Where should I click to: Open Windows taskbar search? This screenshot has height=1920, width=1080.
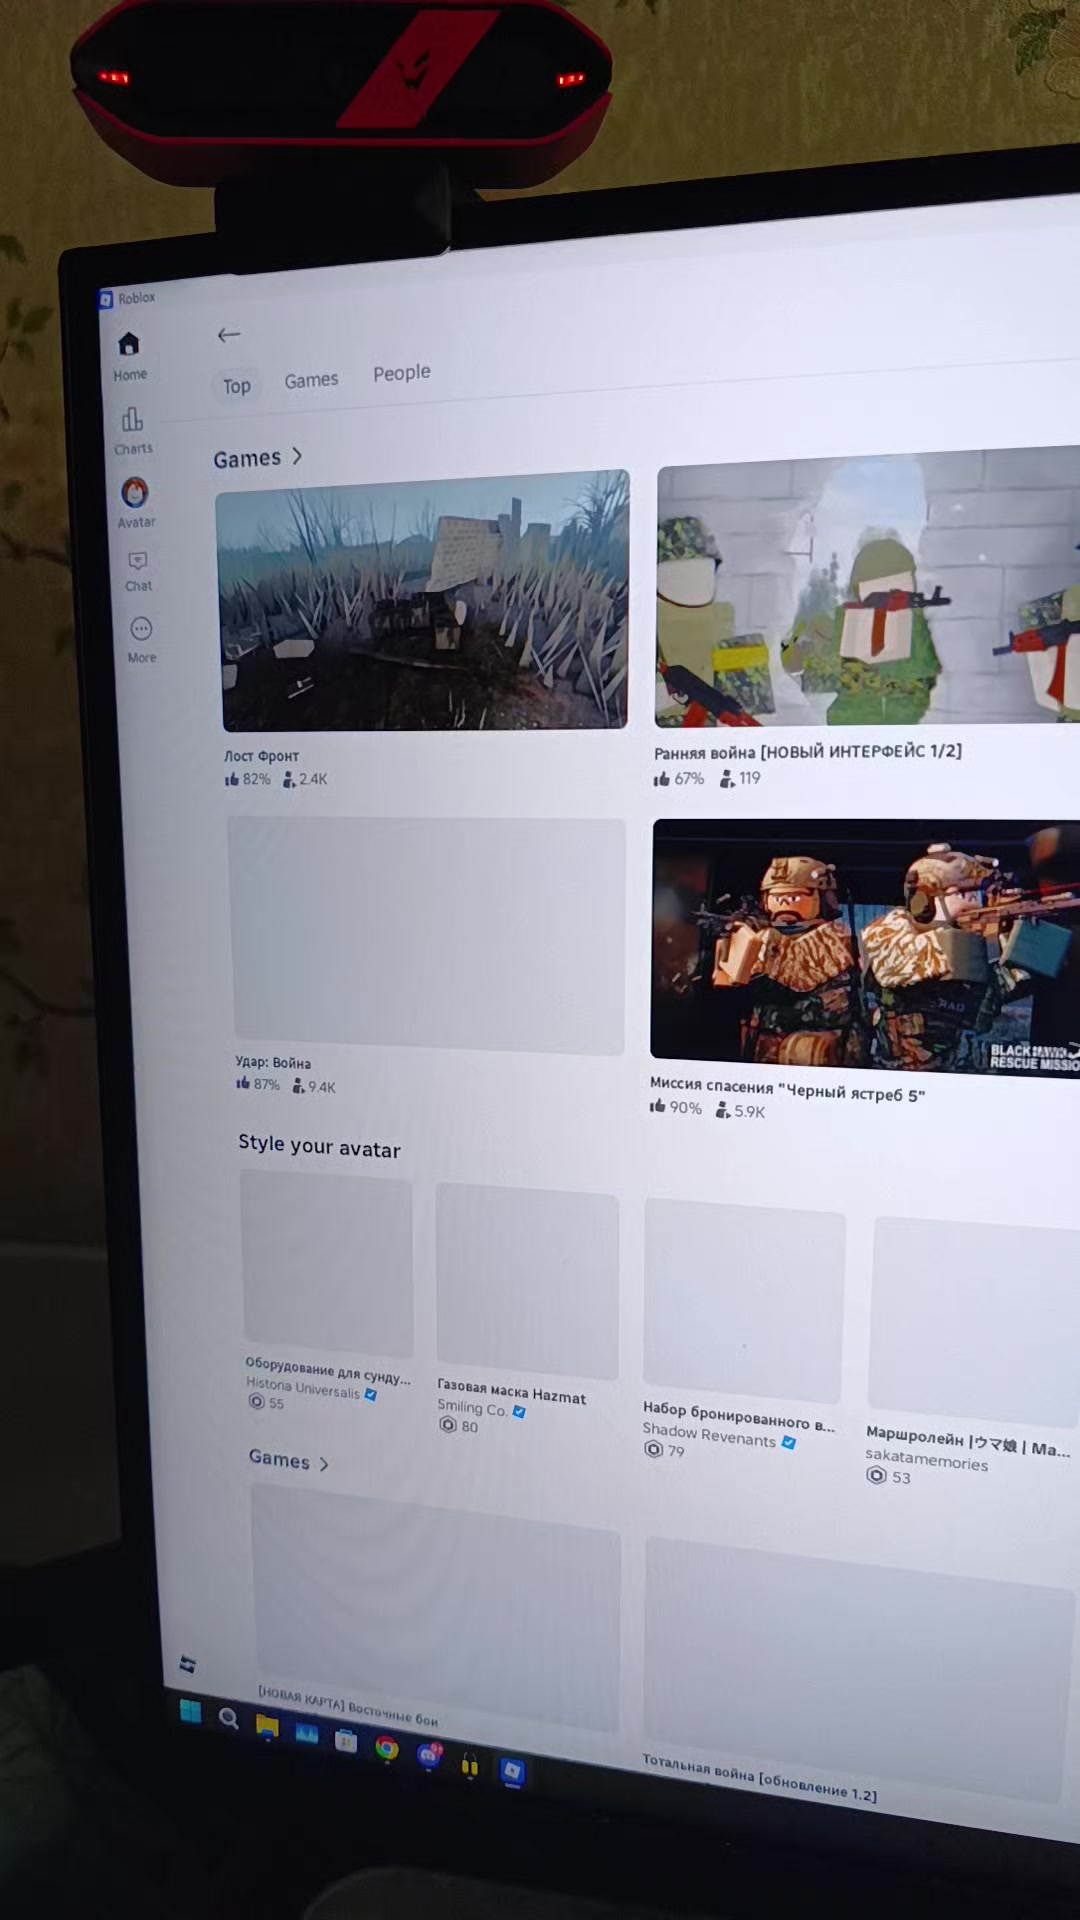coord(228,1719)
